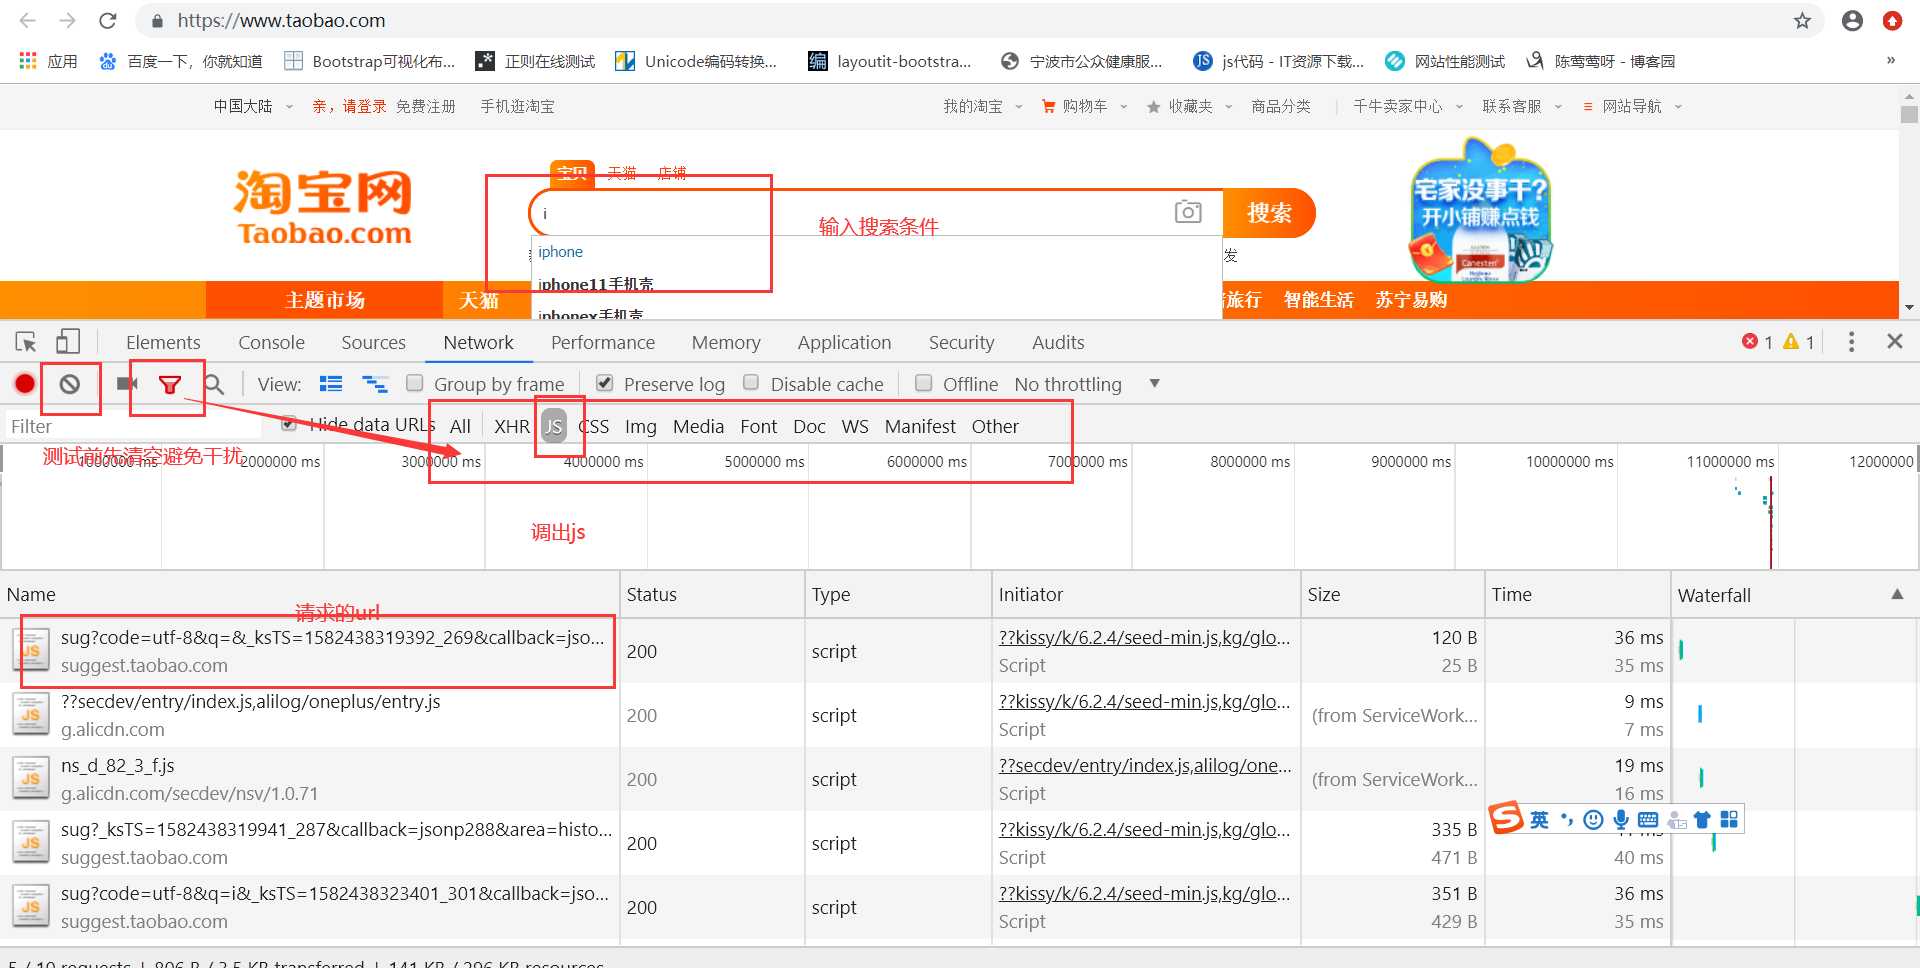This screenshot has height=968, width=1920.
Task: Bookmark this page with the star icon
Action: pos(1802,20)
